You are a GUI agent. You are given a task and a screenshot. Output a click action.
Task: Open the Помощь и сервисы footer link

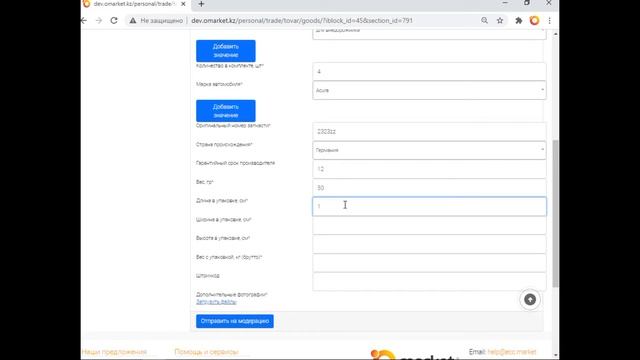click(x=207, y=352)
